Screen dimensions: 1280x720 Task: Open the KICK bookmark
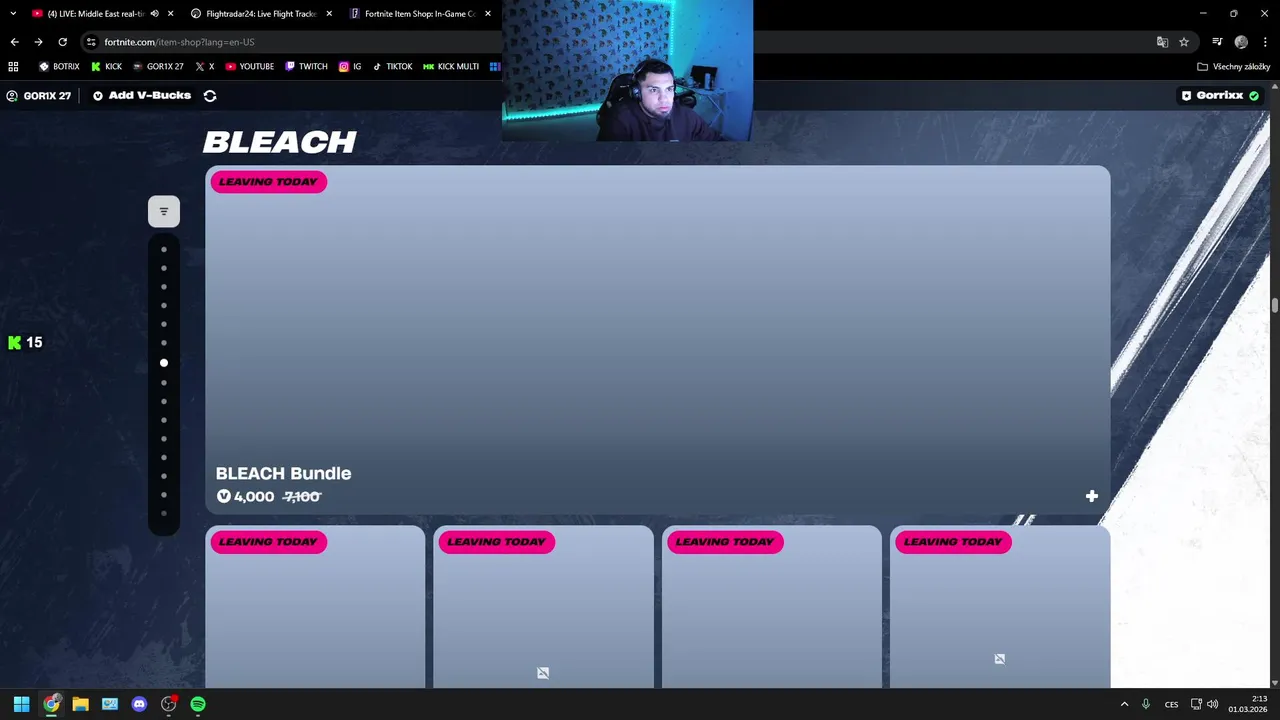[106, 67]
